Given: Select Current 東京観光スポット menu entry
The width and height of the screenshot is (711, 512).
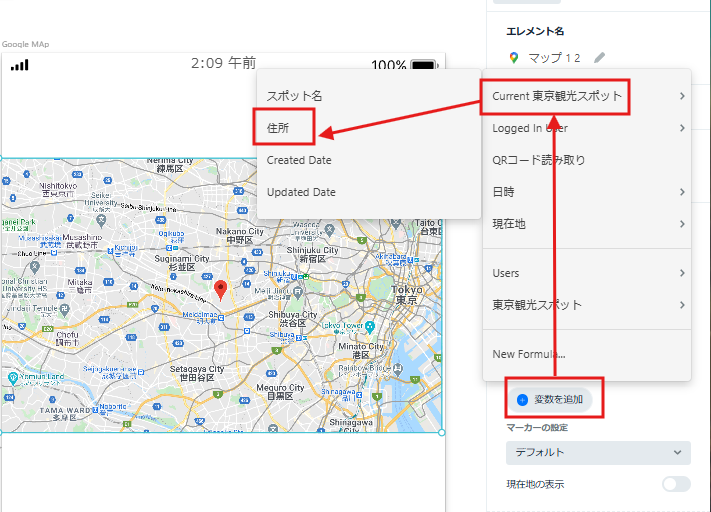Looking at the screenshot, I should 587,96.
